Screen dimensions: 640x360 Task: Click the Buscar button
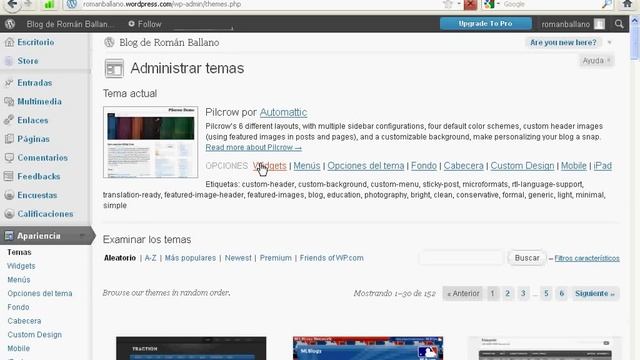pyautogui.click(x=527, y=258)
